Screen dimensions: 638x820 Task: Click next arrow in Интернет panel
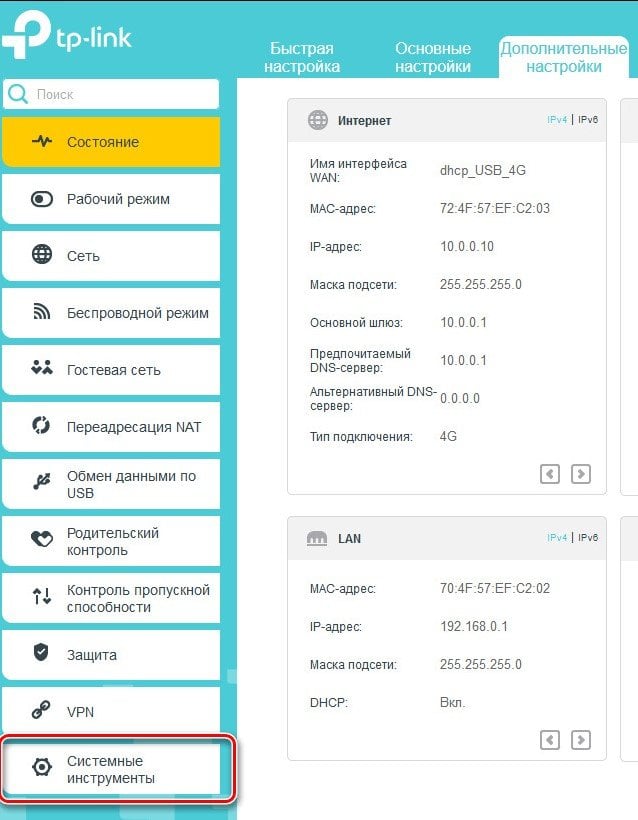pyautogui.click(x=581, y=474)
